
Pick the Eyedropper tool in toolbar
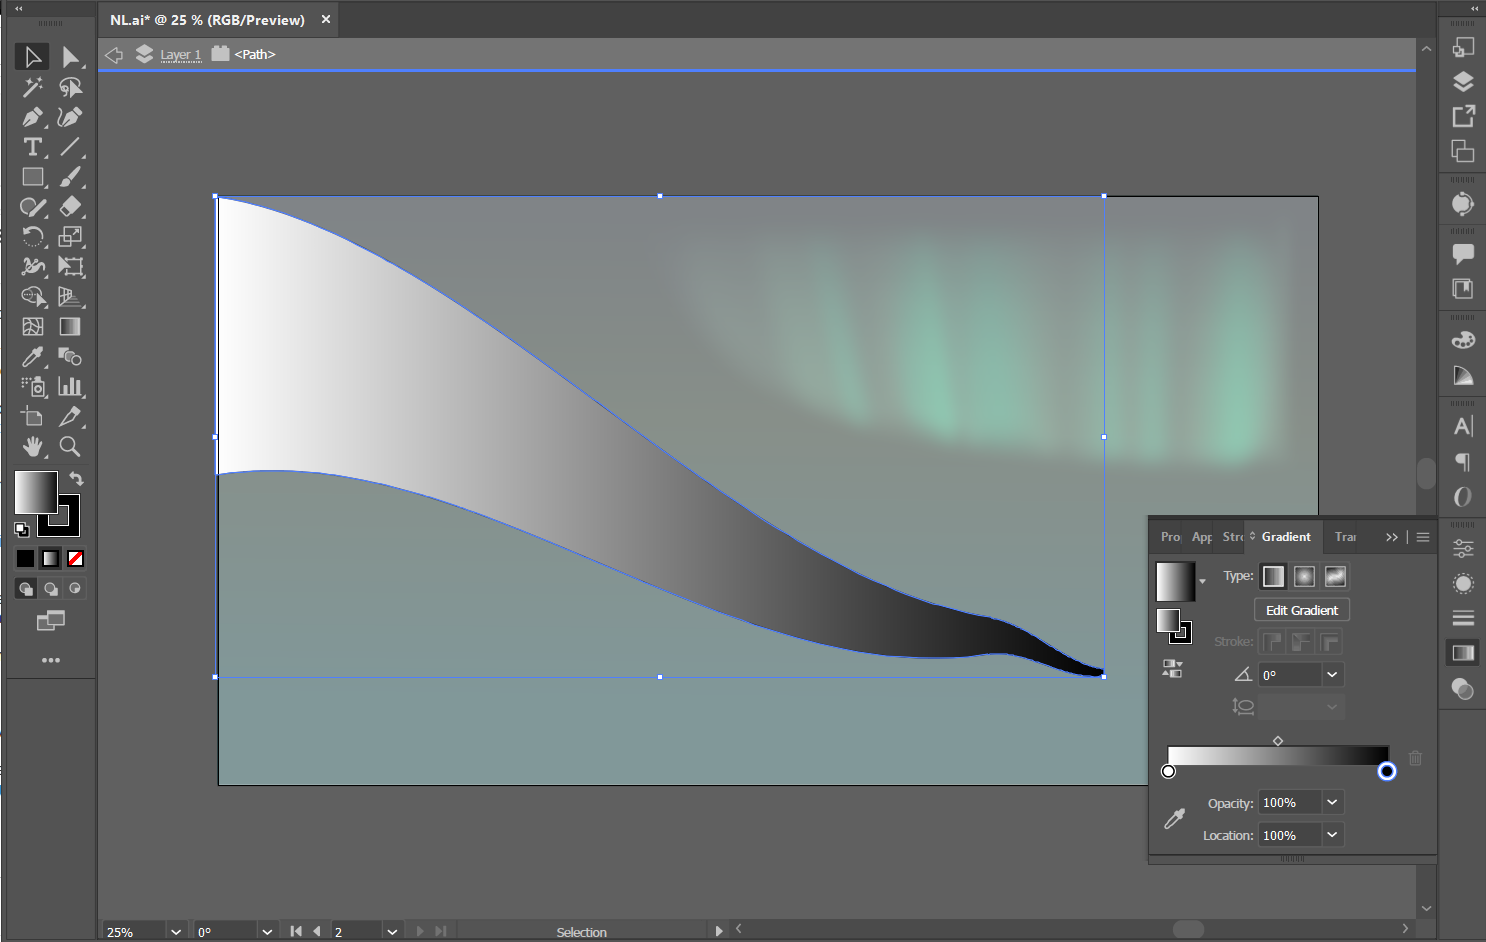(x=33, y=357)
